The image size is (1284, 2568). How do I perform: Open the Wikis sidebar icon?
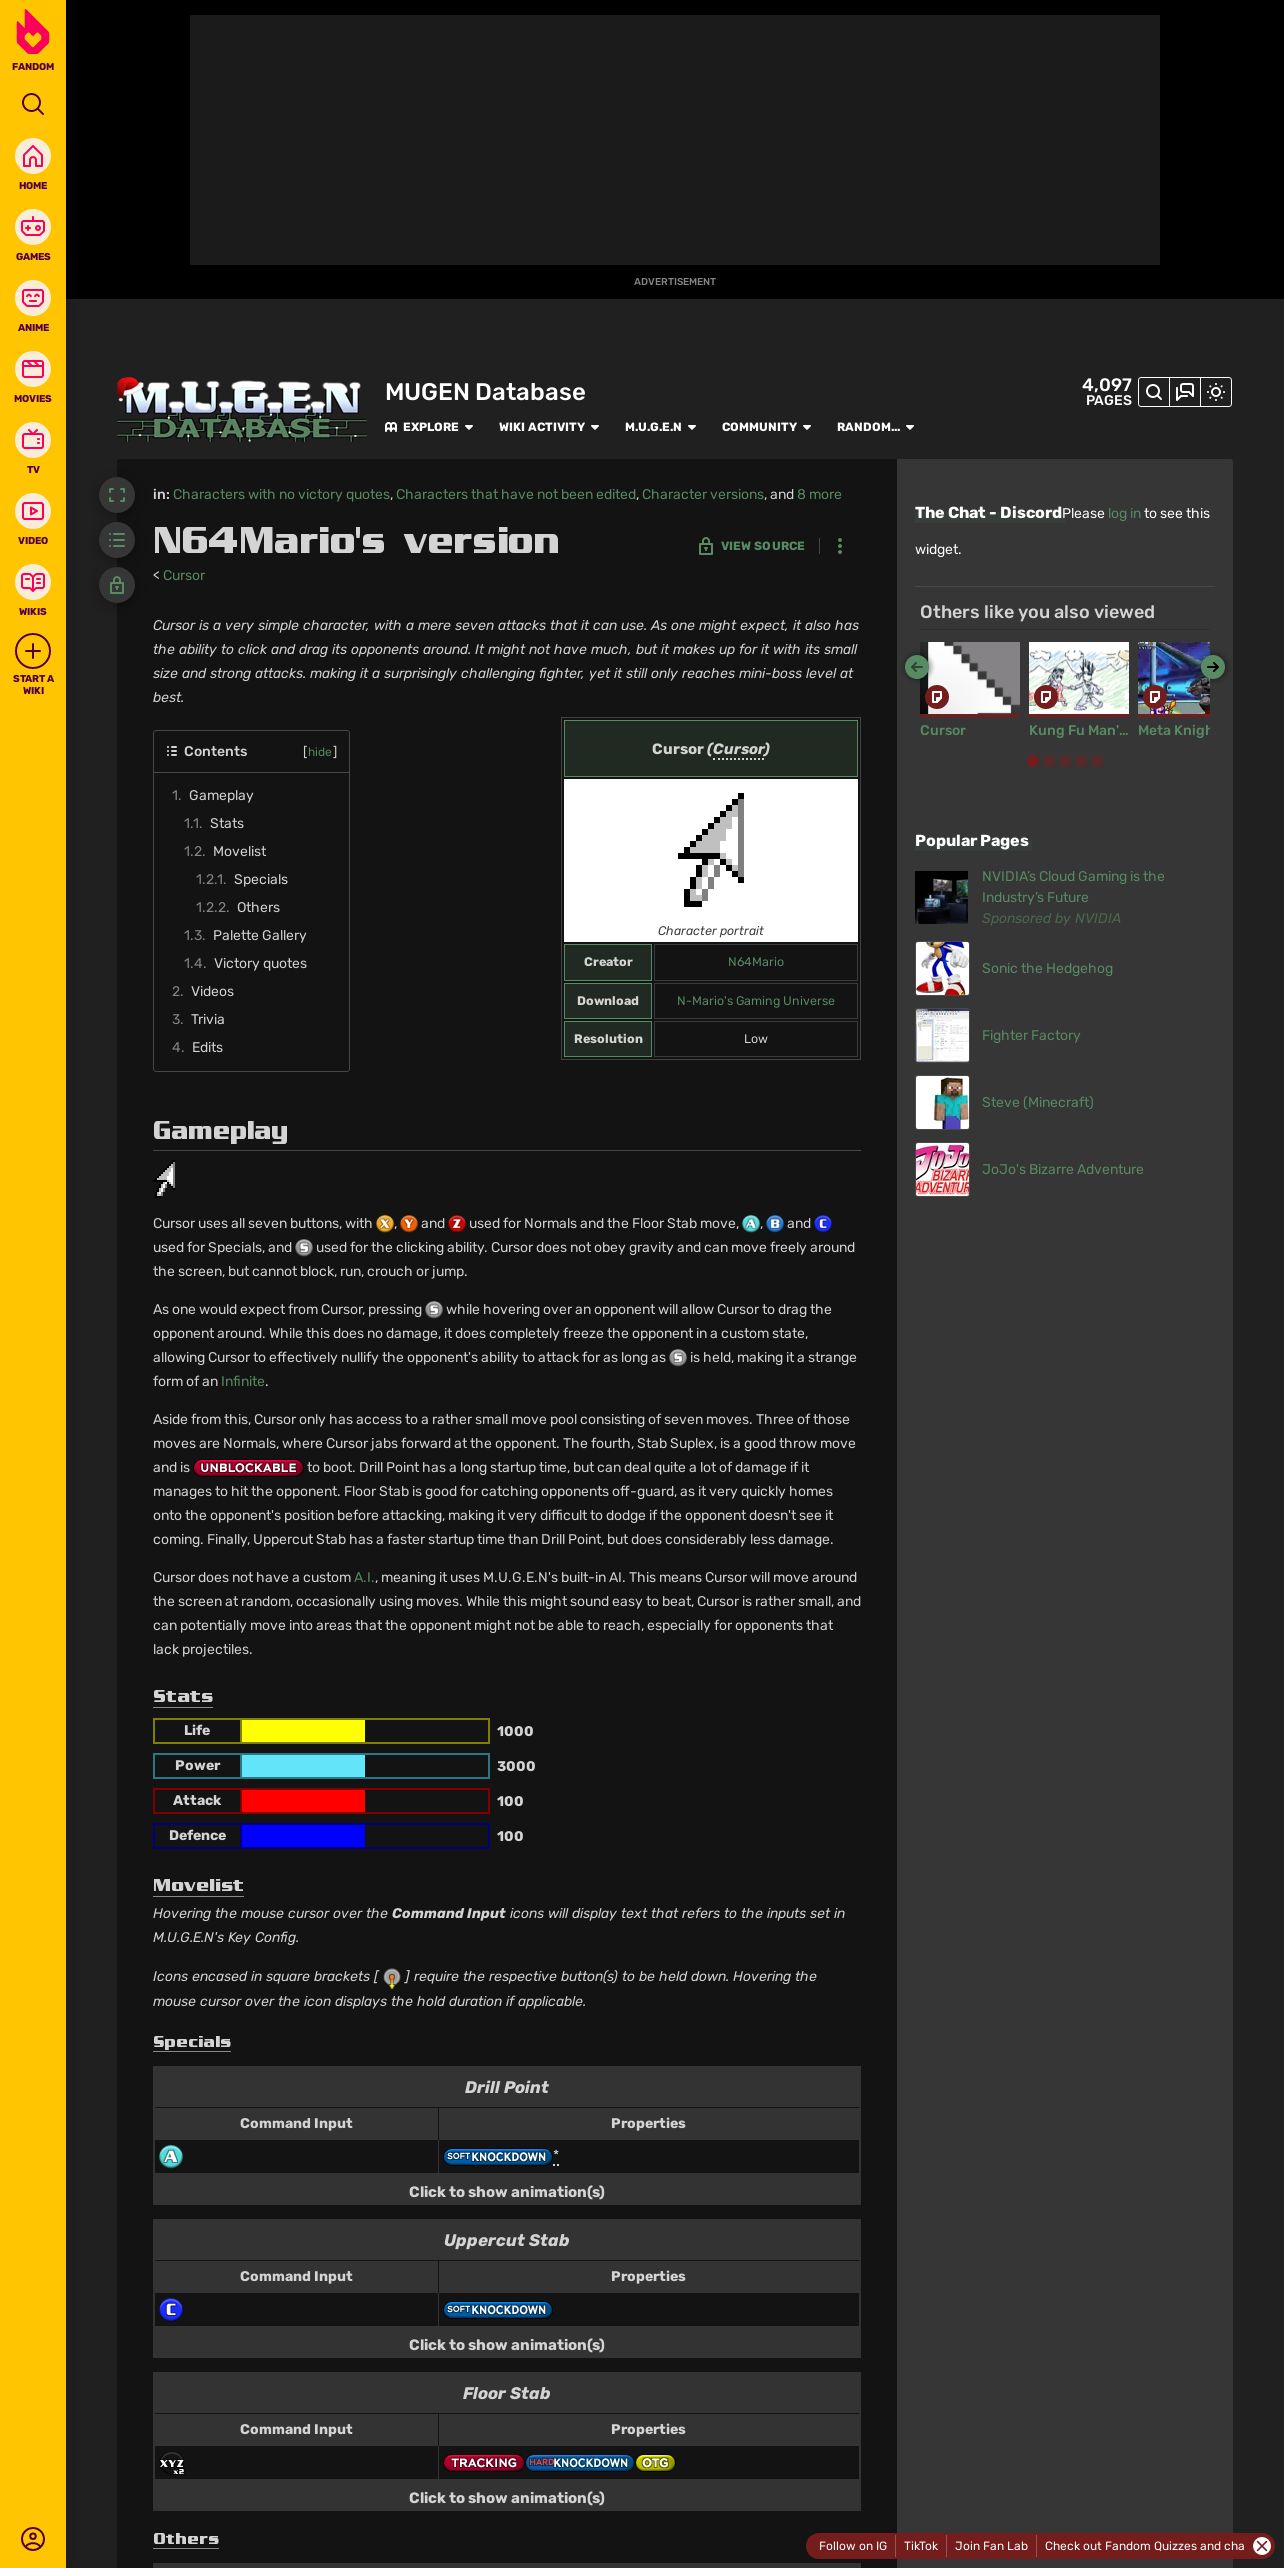(33, 583)
